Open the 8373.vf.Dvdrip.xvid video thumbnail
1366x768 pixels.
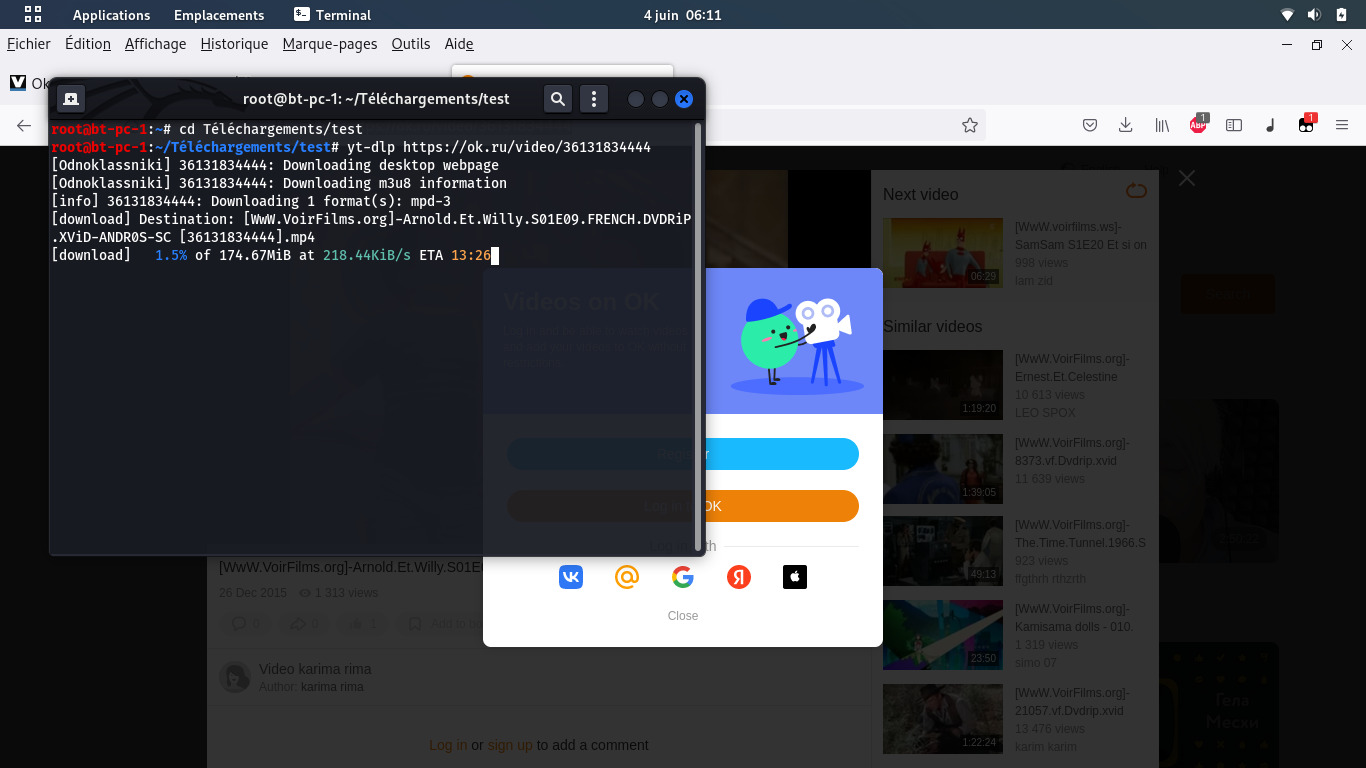point(943,469)
